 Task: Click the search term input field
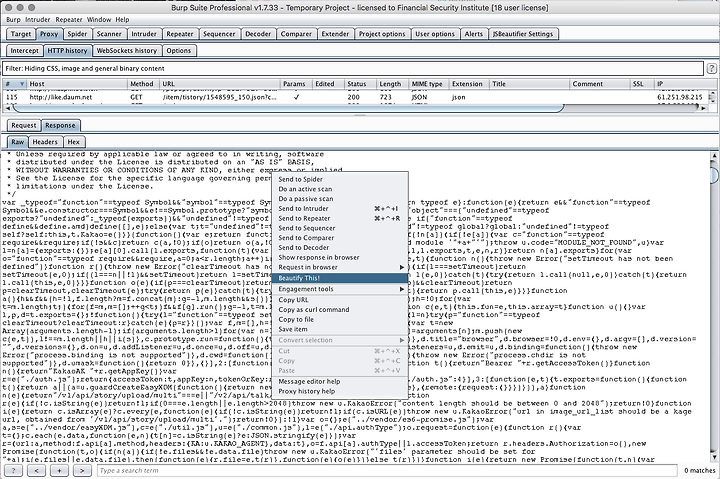point(387,470)
